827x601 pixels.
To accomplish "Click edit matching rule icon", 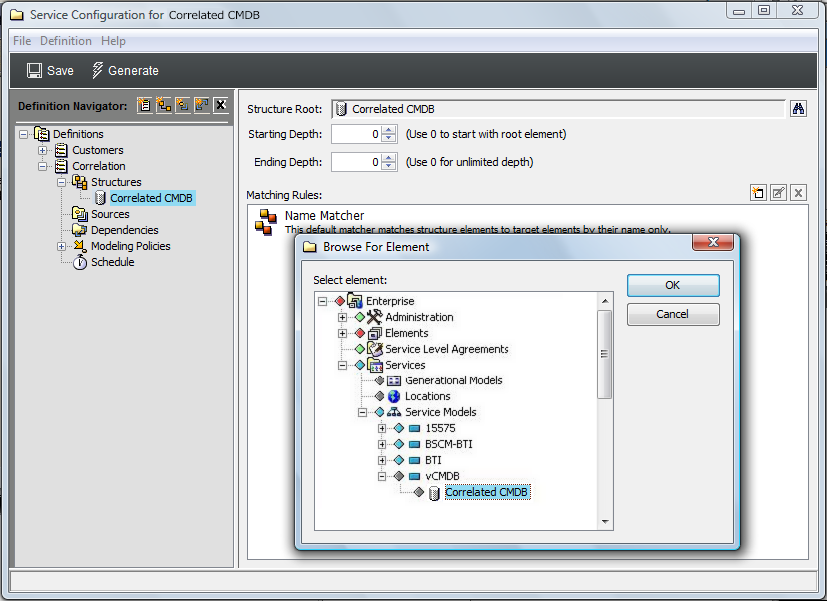I will pyautogui.click(x=778, y=192).
